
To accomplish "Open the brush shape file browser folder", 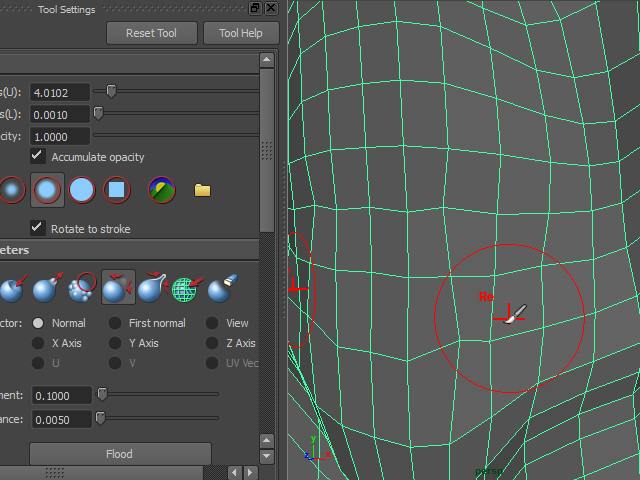I will (202, 189).
